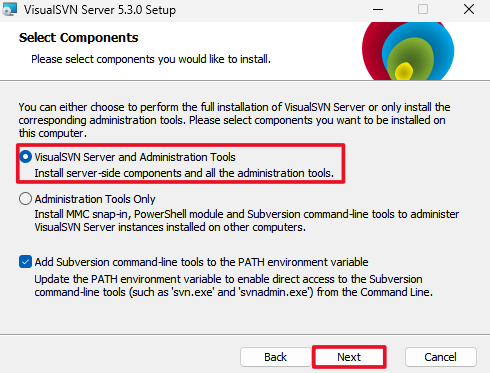Click 'VisualSVN Server and Administration Tools' label text
Viewport: 490px width, 373px height.
tap(135, 157)
